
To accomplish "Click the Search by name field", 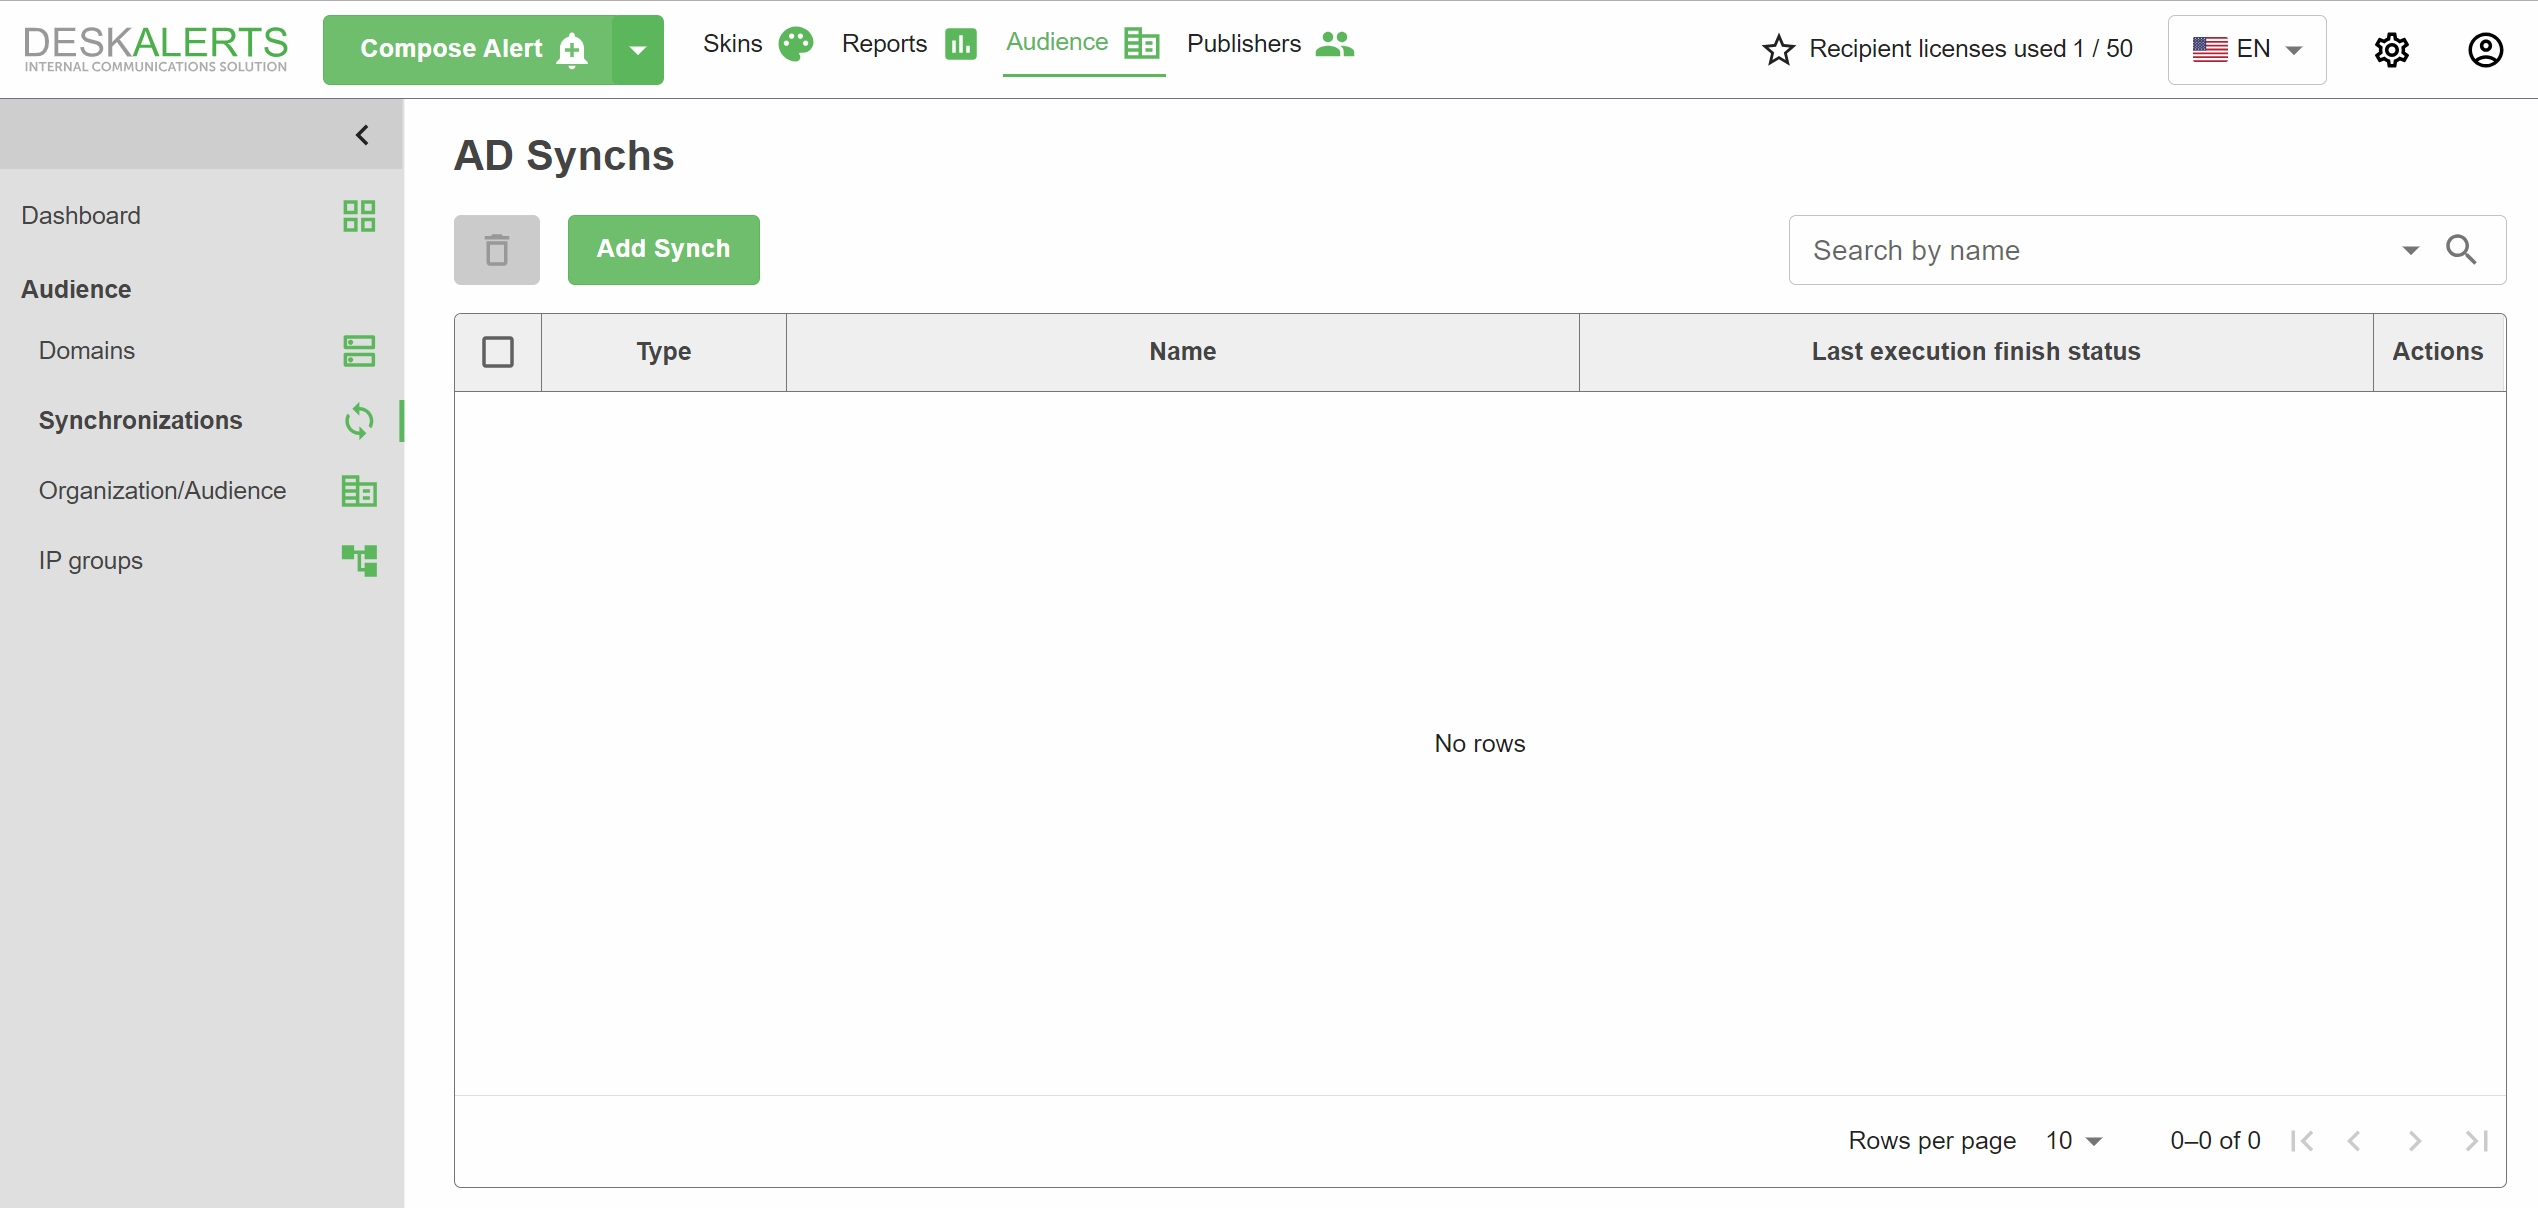I will click(x=2090, y=250).
